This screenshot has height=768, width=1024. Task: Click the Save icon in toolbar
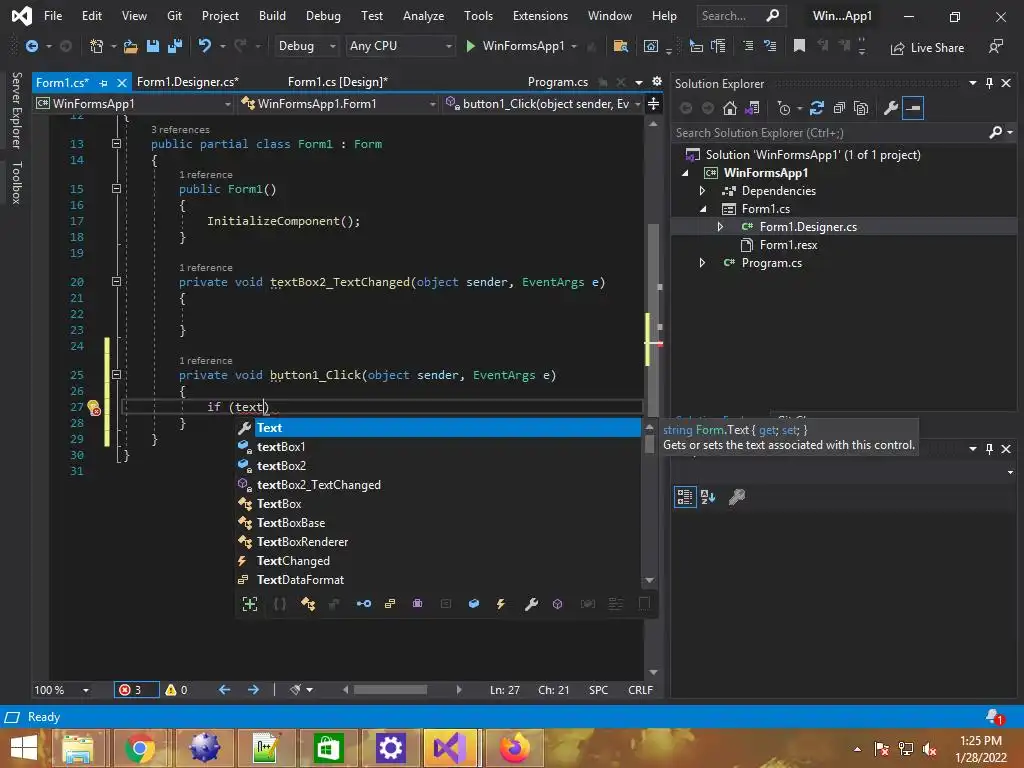click(x=153, y=46)
